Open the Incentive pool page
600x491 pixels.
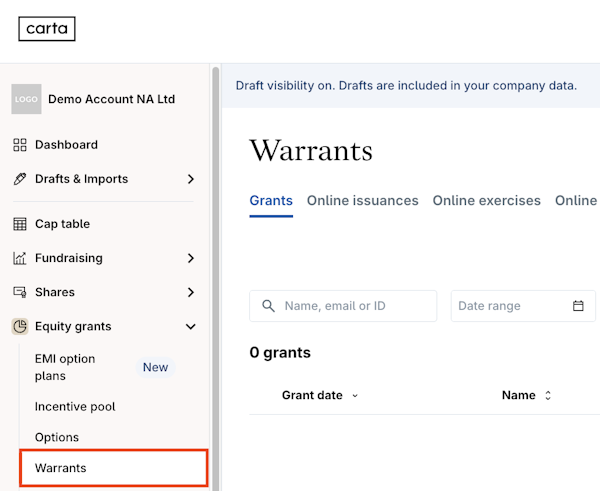tap(75, 407)
